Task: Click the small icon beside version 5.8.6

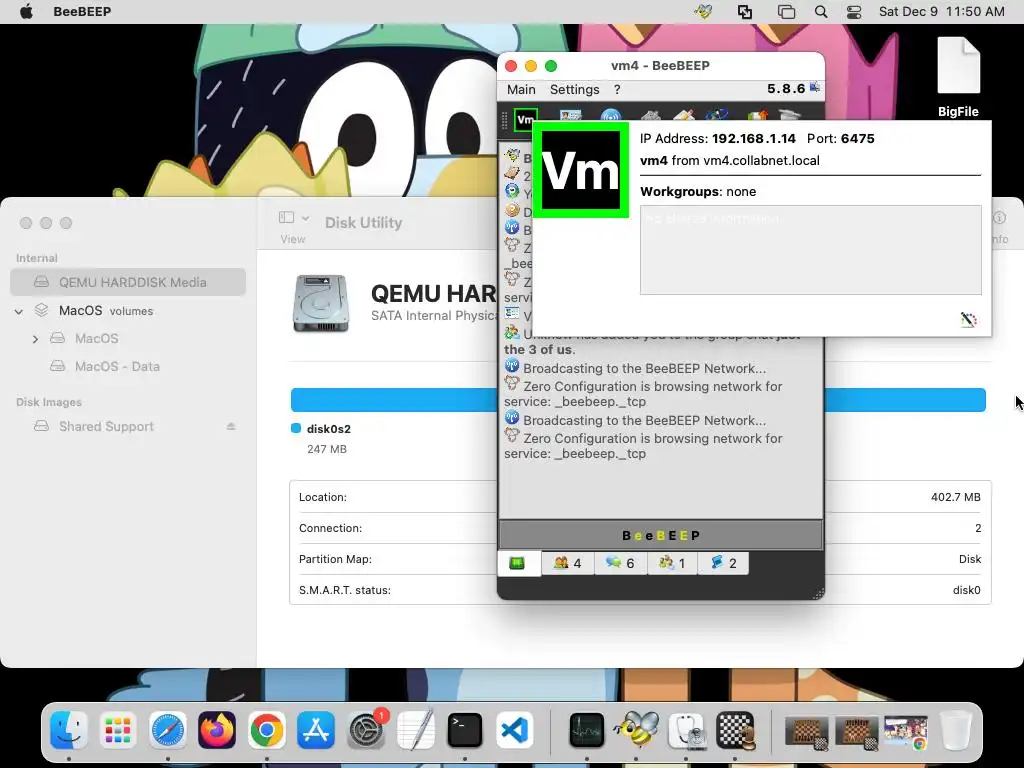Action: coord(815,87)
